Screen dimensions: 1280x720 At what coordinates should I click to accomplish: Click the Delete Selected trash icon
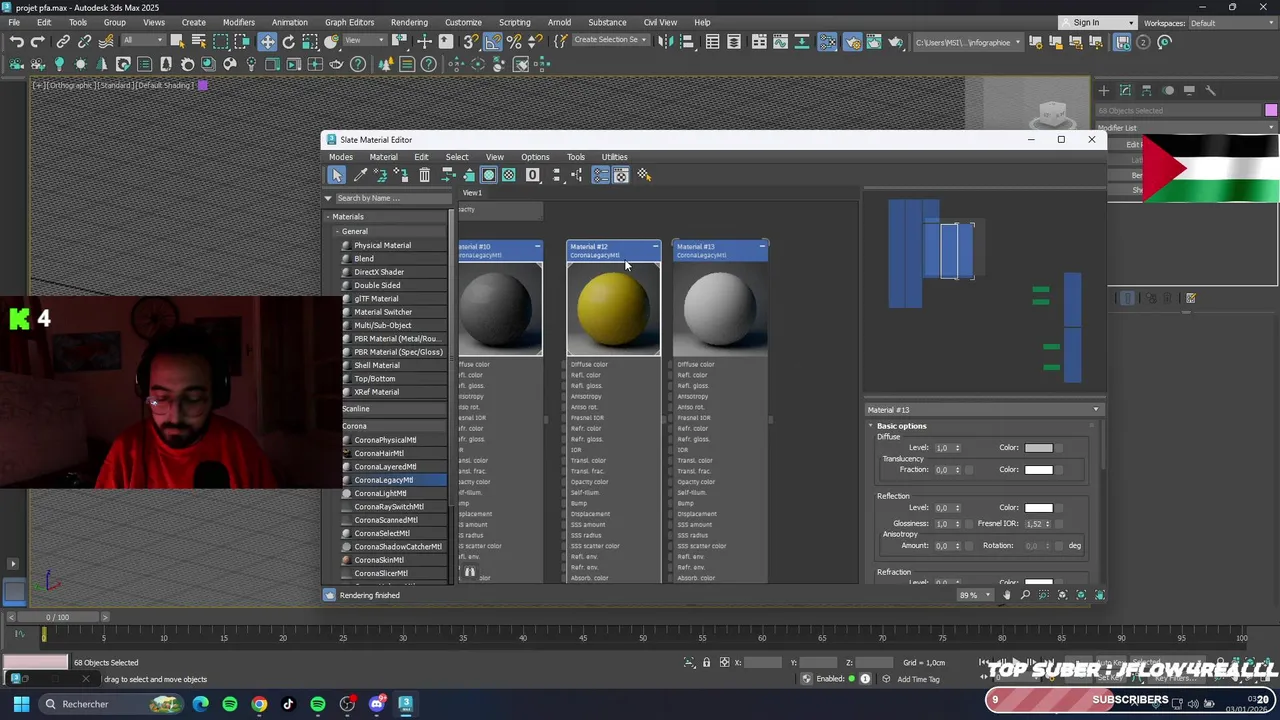click(424, 176)
